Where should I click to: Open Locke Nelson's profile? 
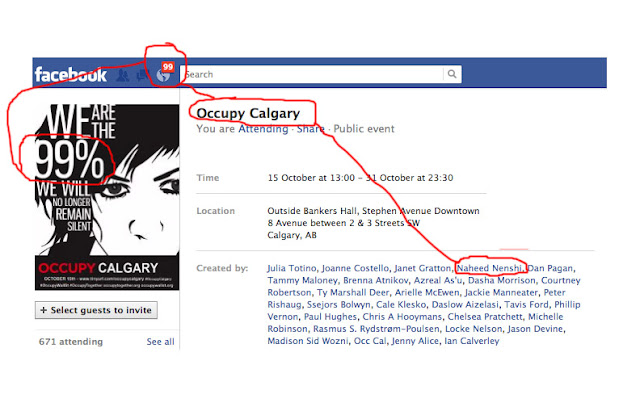click(473, 329)
